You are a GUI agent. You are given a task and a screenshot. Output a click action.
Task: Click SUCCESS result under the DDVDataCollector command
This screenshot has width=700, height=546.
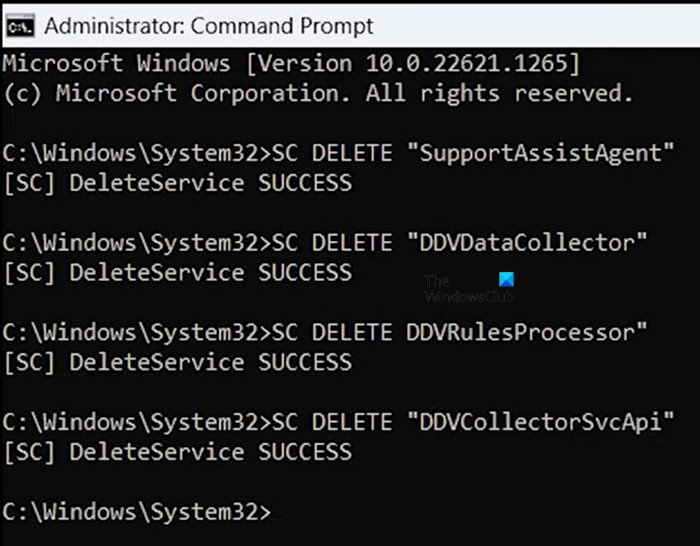click(304, 273)
